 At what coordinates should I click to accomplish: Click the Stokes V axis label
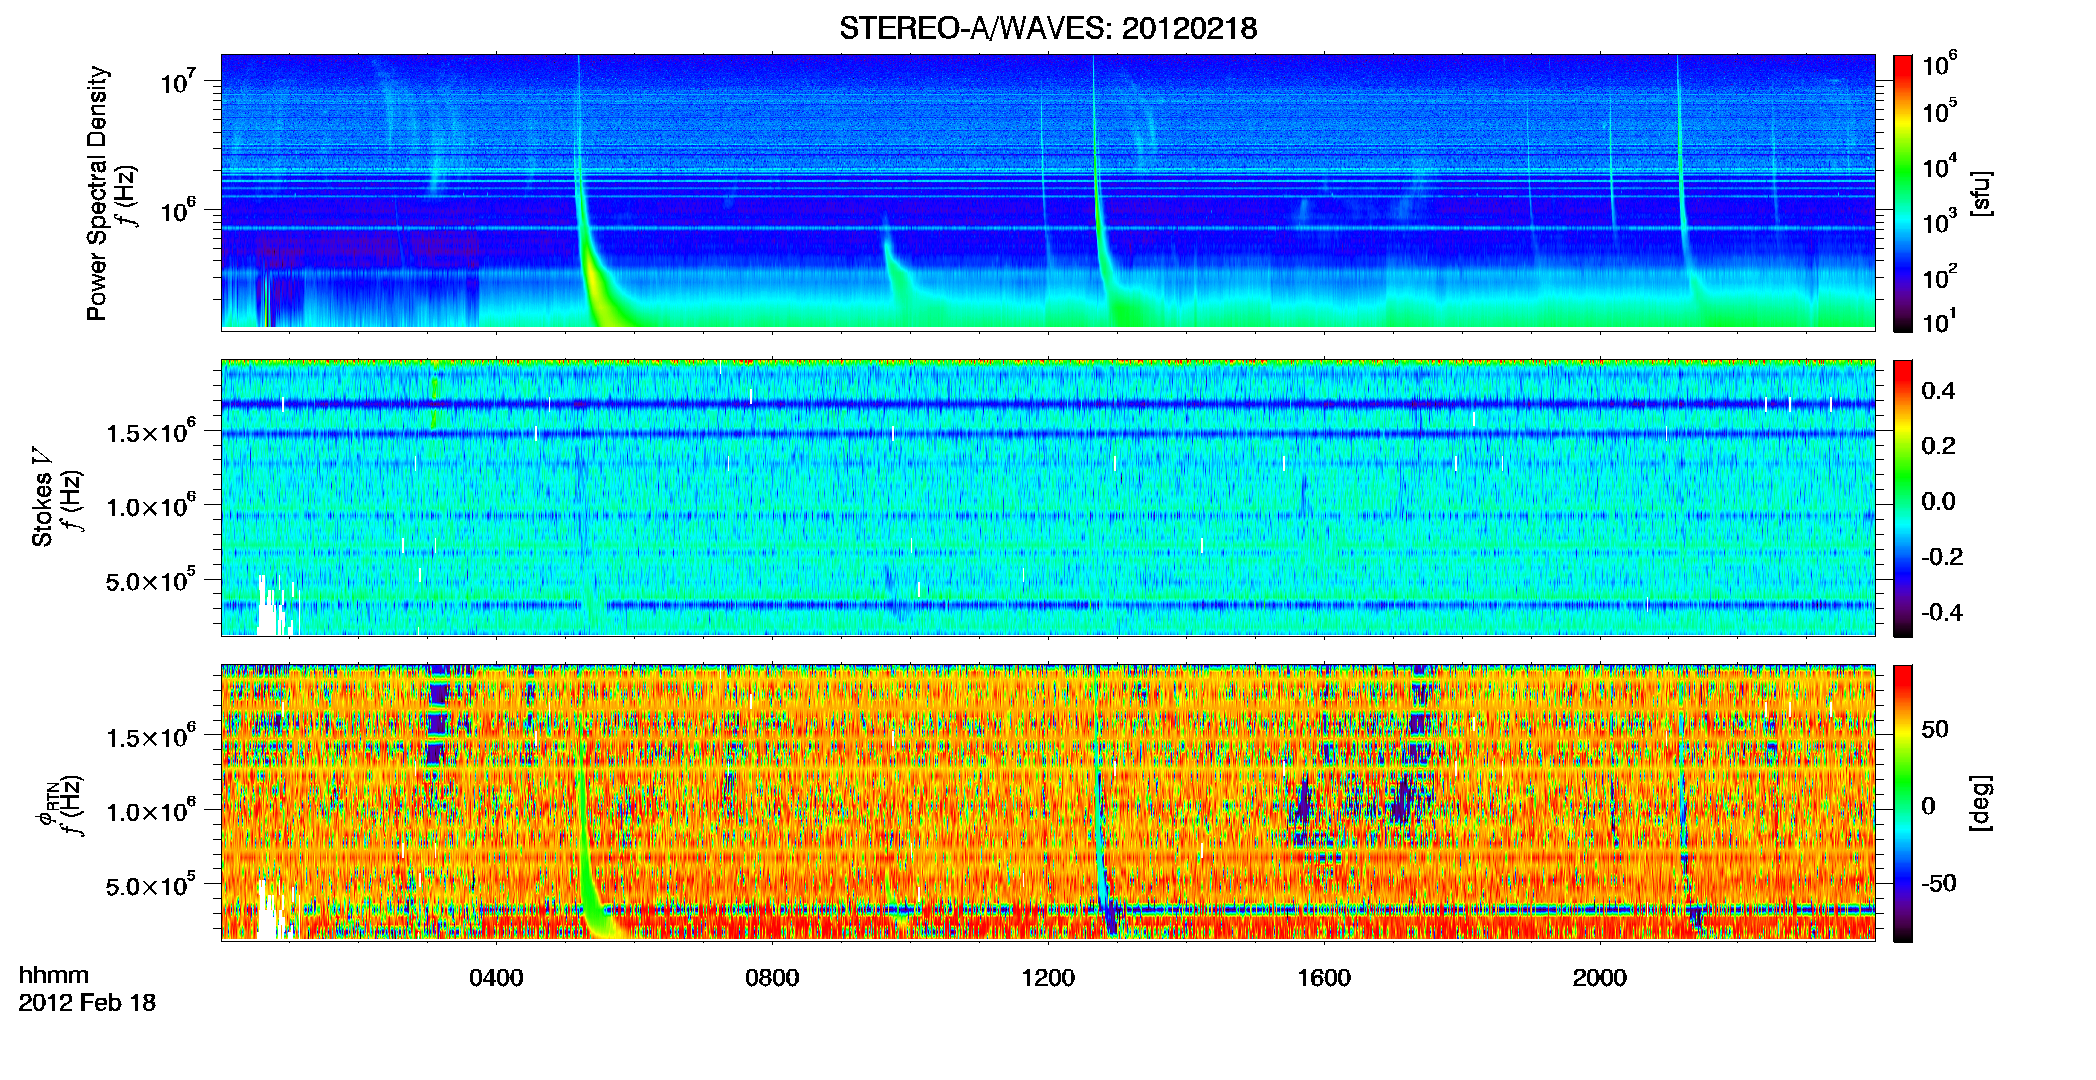pyautogui.click(x=42, y=497)
